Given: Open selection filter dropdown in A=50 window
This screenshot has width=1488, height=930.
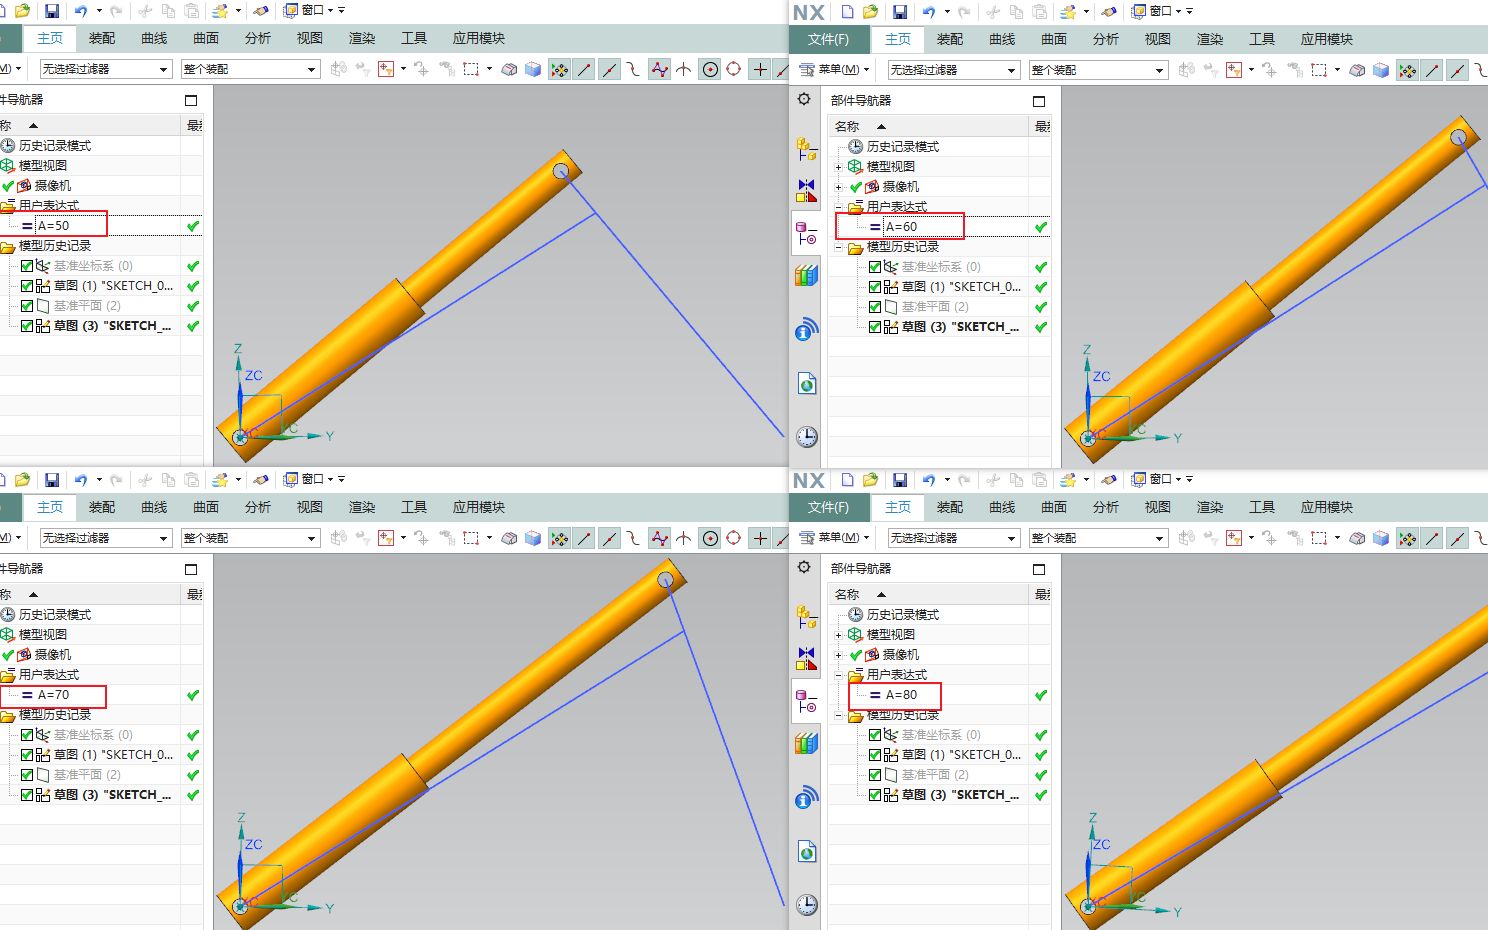Looking at the screenshot, I should pyautogui.click(x=164, y=69).
